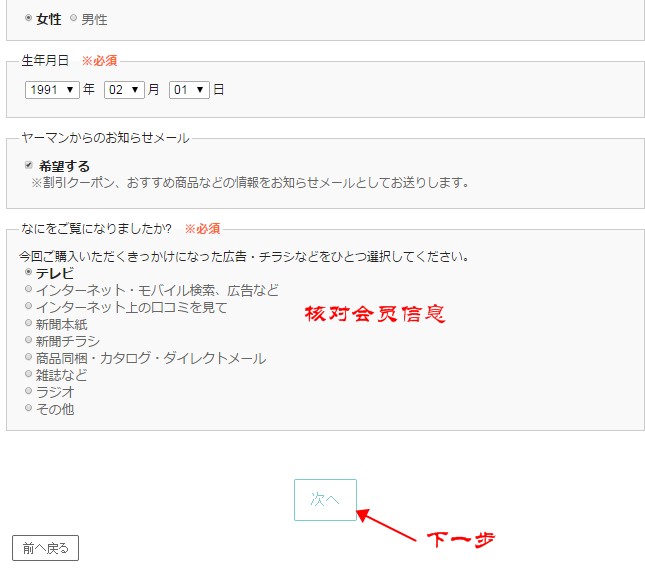Screen dimensions: 645x575
Task: Open the birth year dropdown showing 1991
Action: tap(52, 89)
